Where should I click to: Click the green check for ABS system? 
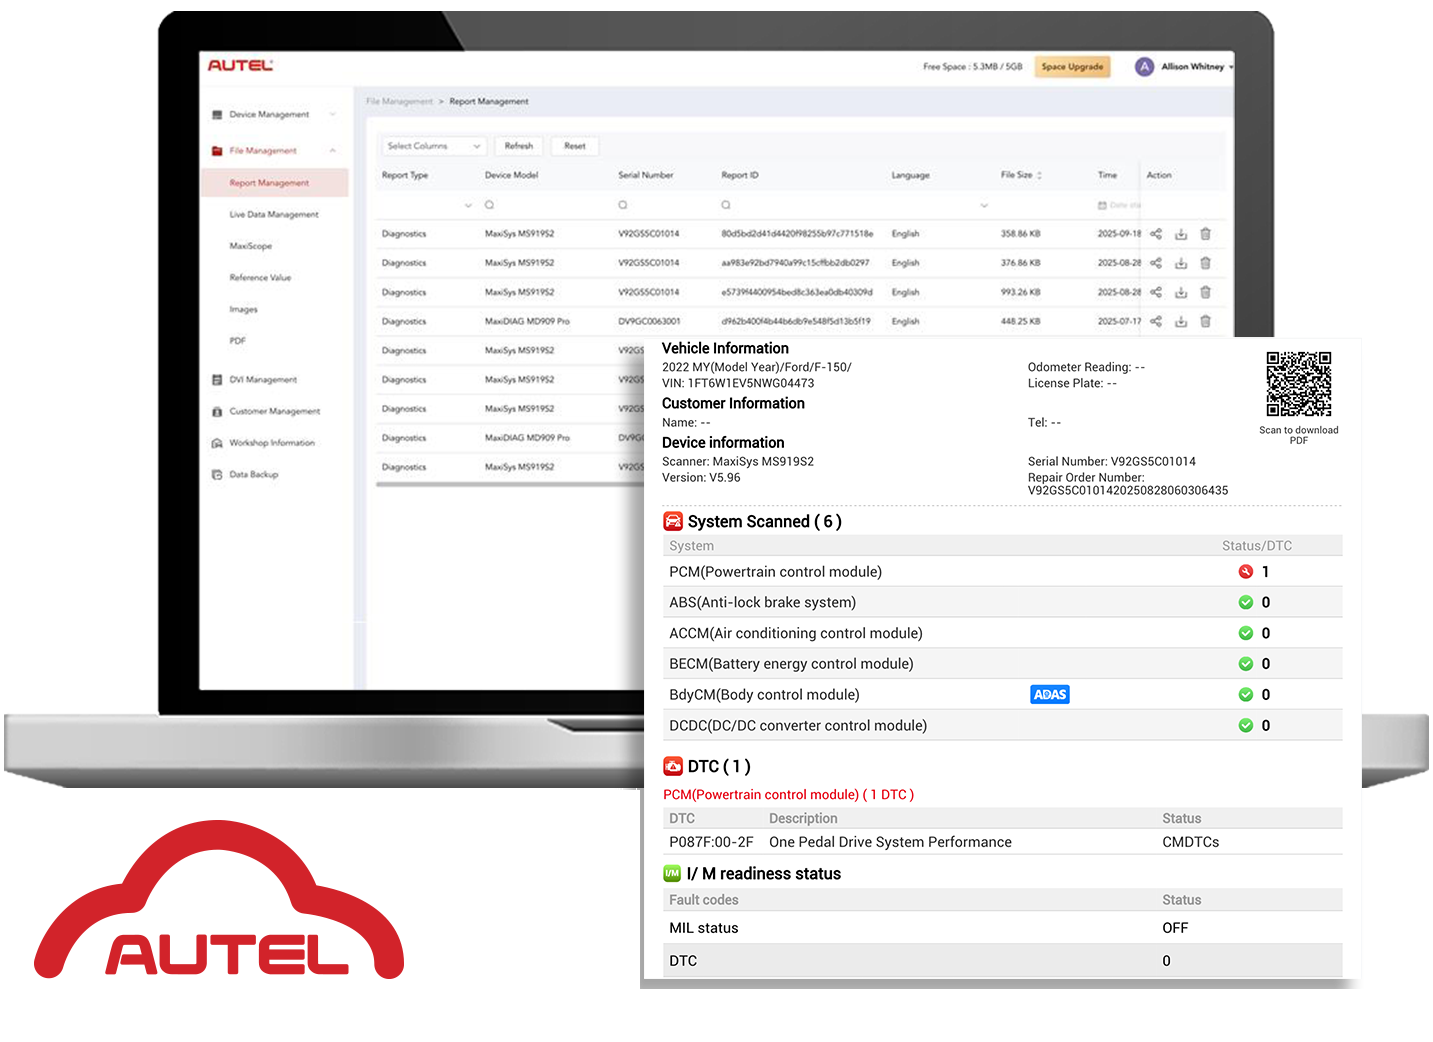coord(1246,602)
